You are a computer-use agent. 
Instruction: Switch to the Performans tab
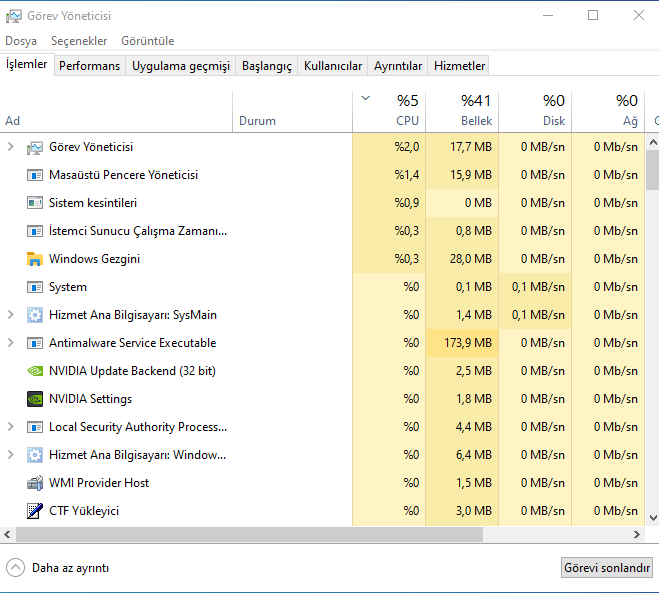[90, 66]
